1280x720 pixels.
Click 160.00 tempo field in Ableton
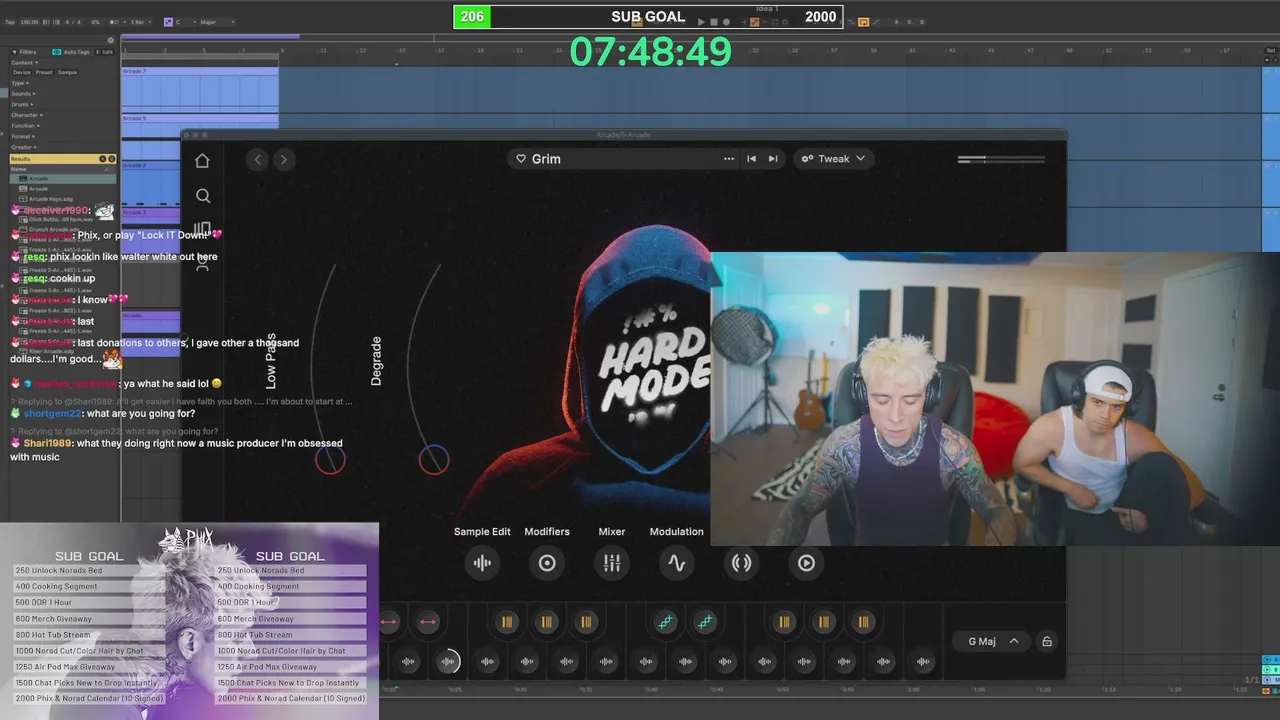coord(29,22)
